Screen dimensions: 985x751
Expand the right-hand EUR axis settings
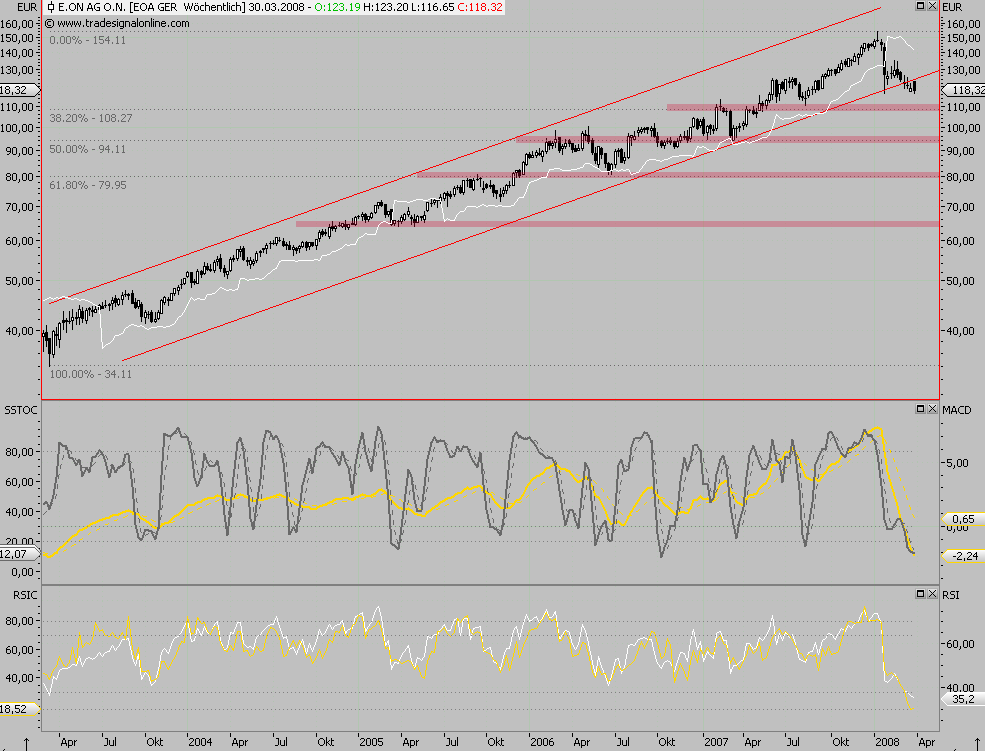953,5
